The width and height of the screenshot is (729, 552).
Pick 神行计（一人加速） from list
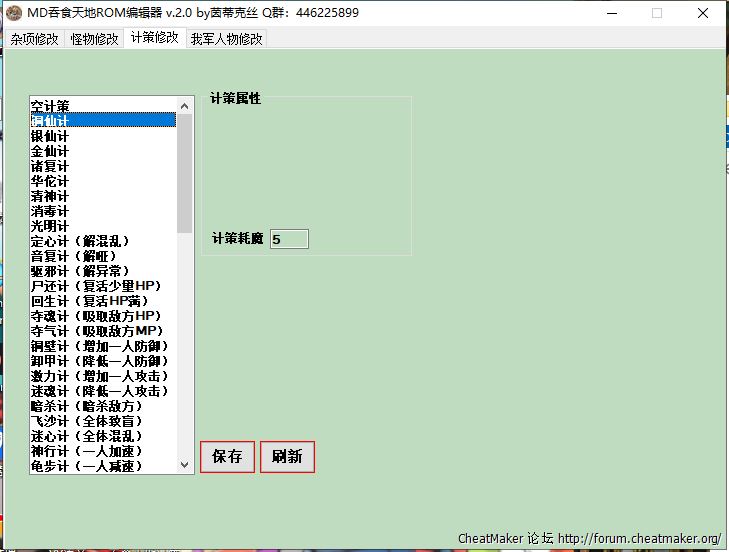pyautogui.click(x=87, y=451)
